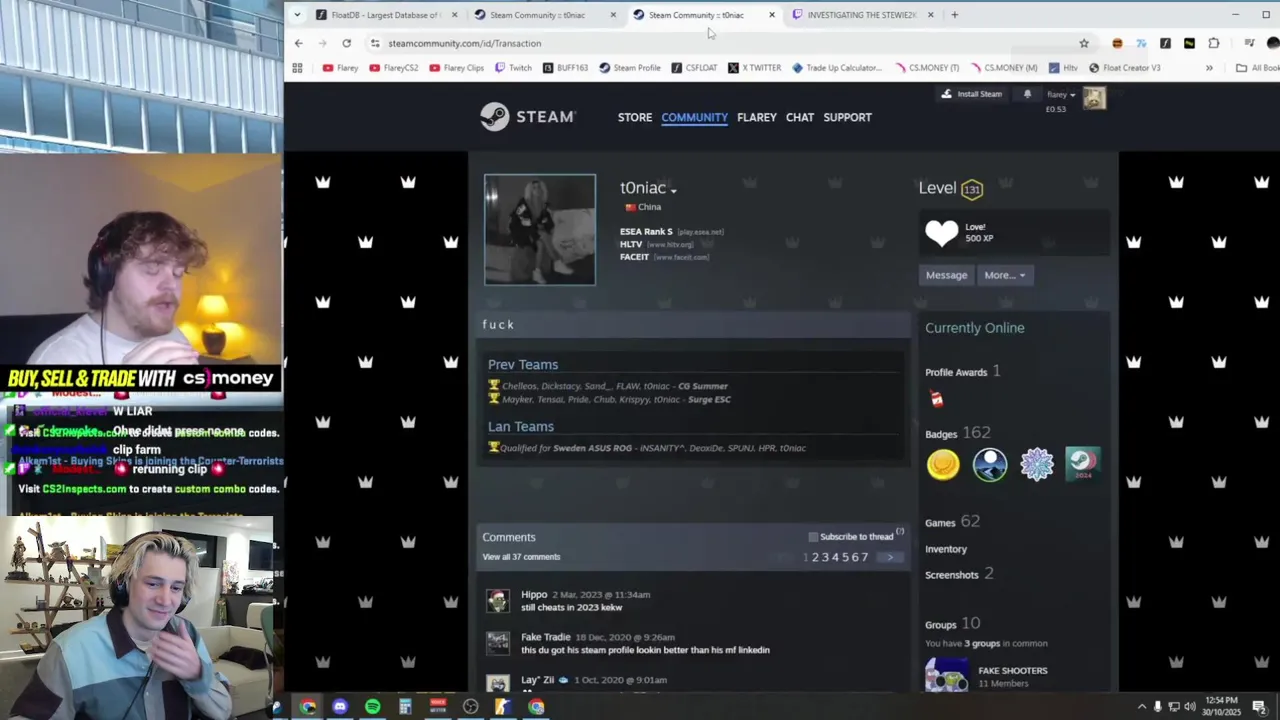Open the browser extensions puzzle icon
This screenshot has width=1280, height=720.
click(x=1214, y=43)
